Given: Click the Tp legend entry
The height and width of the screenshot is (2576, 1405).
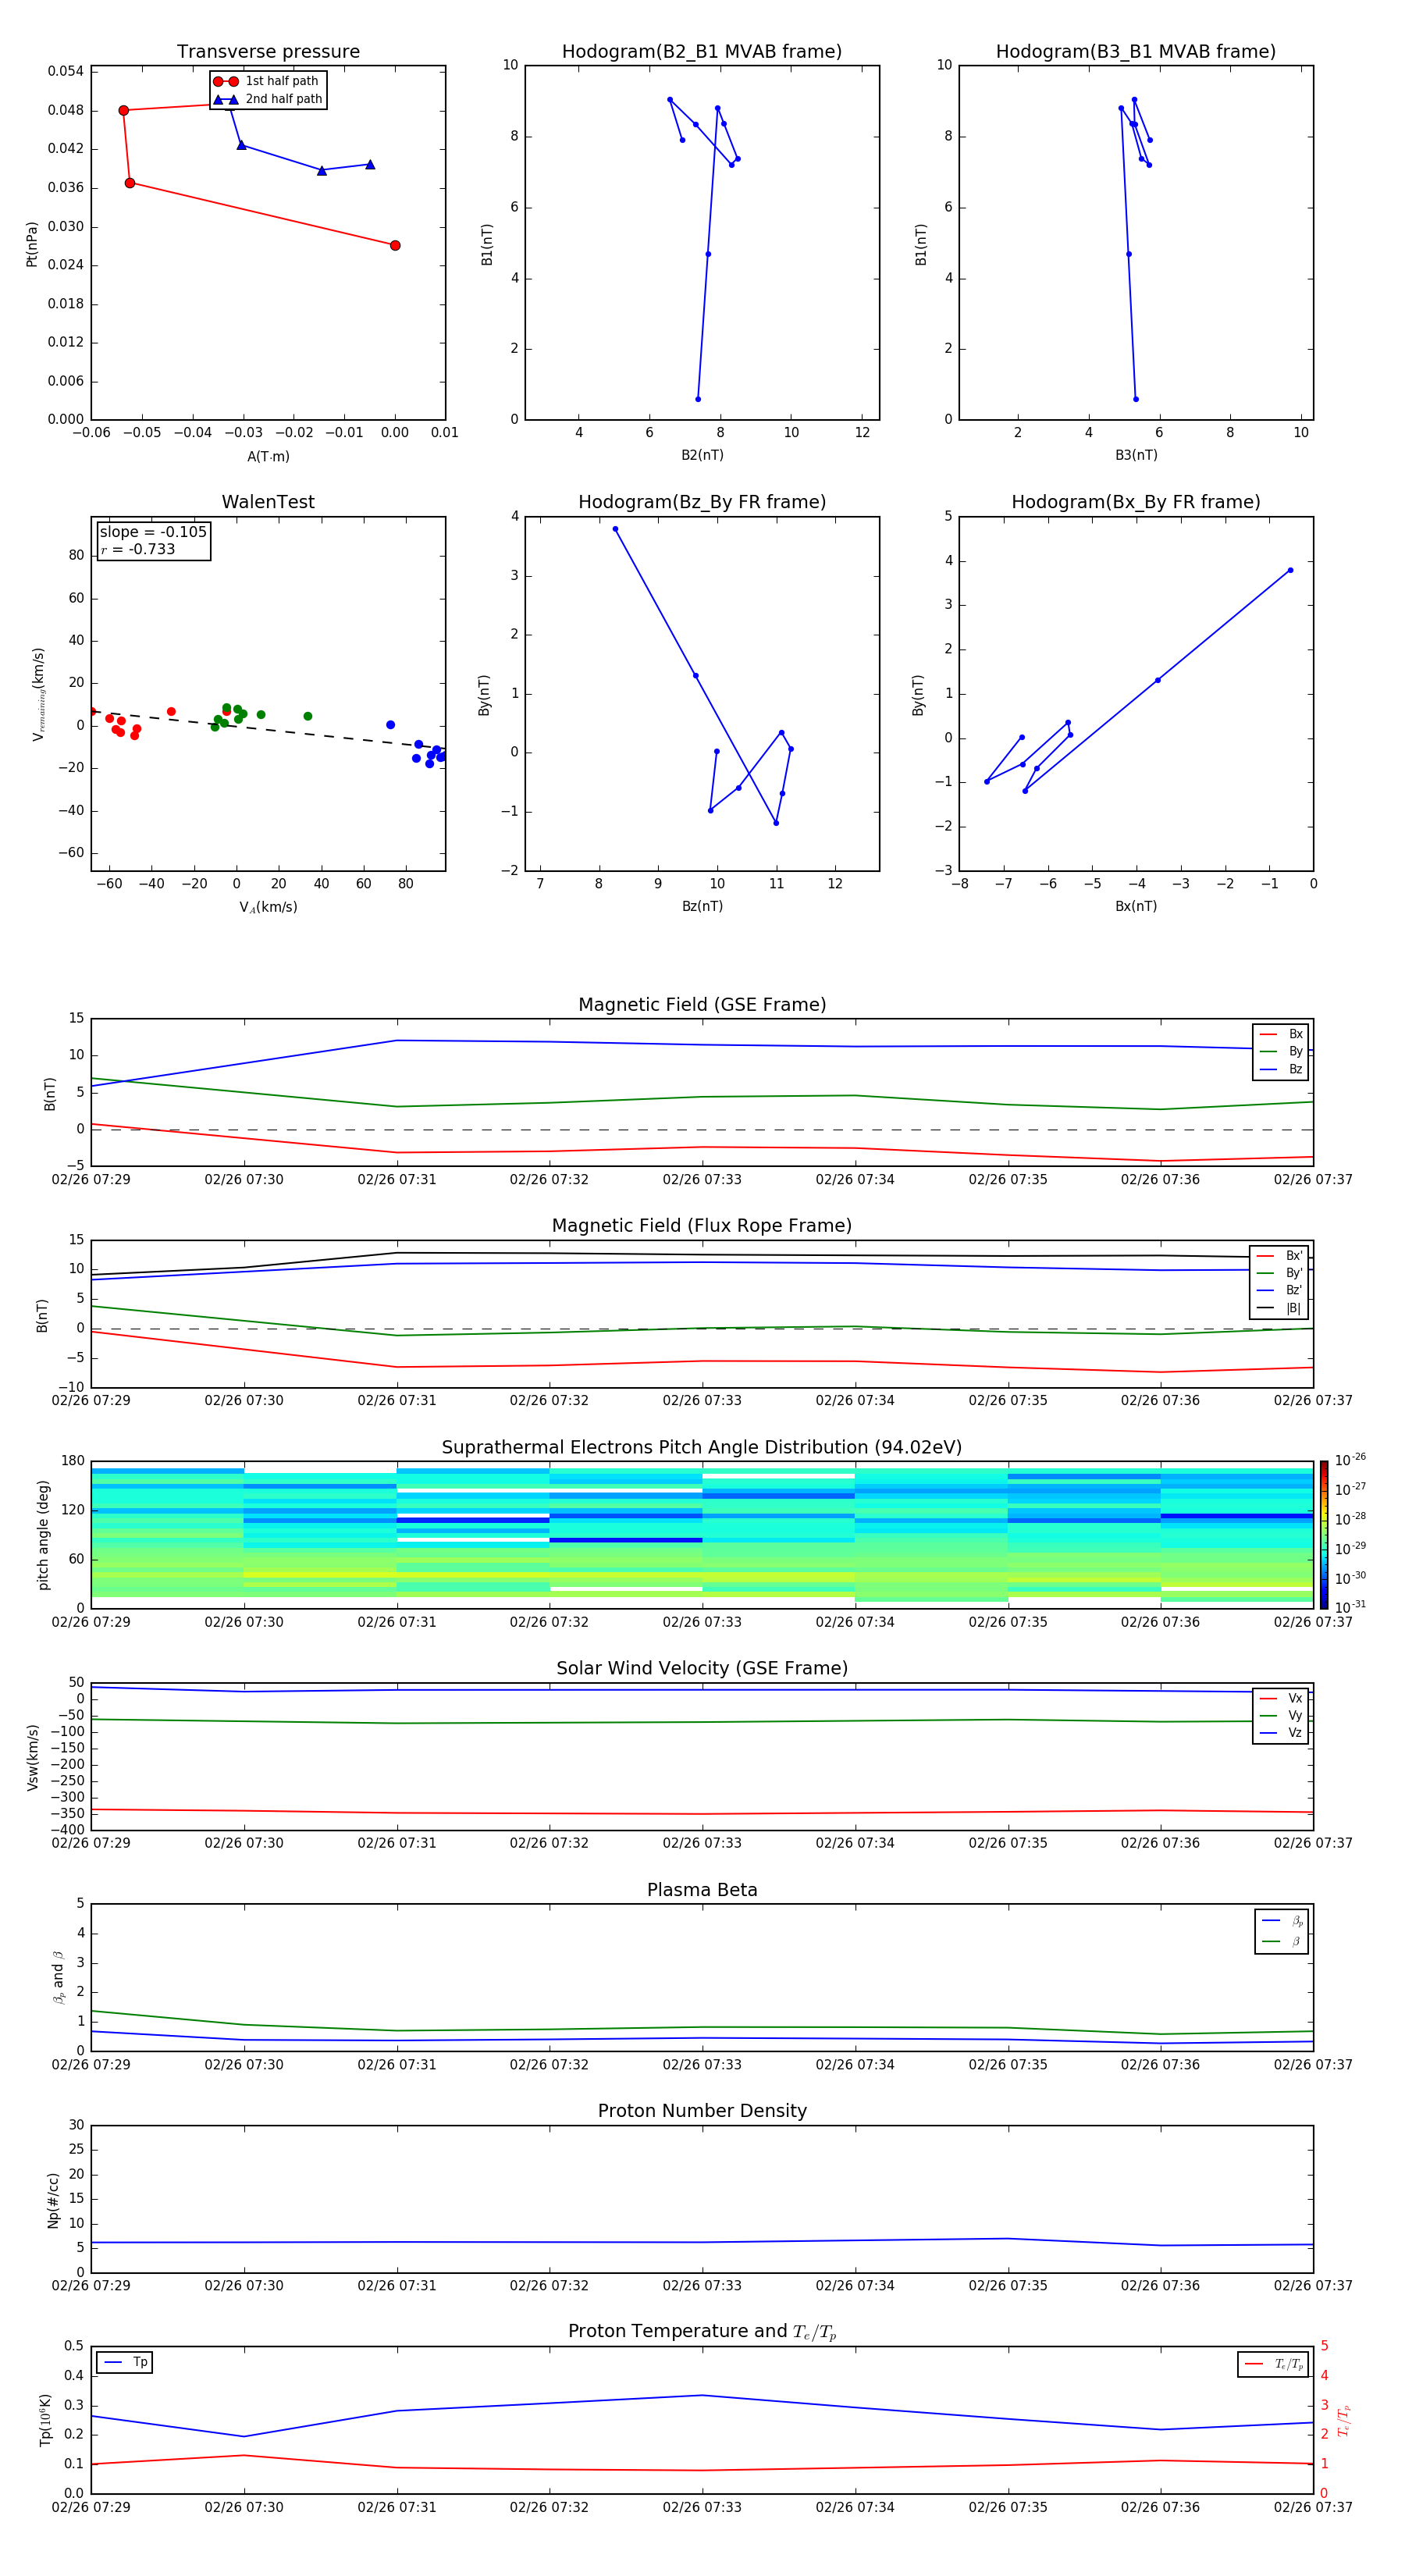Looking at the screenshot, I should tap(125, 2362).
